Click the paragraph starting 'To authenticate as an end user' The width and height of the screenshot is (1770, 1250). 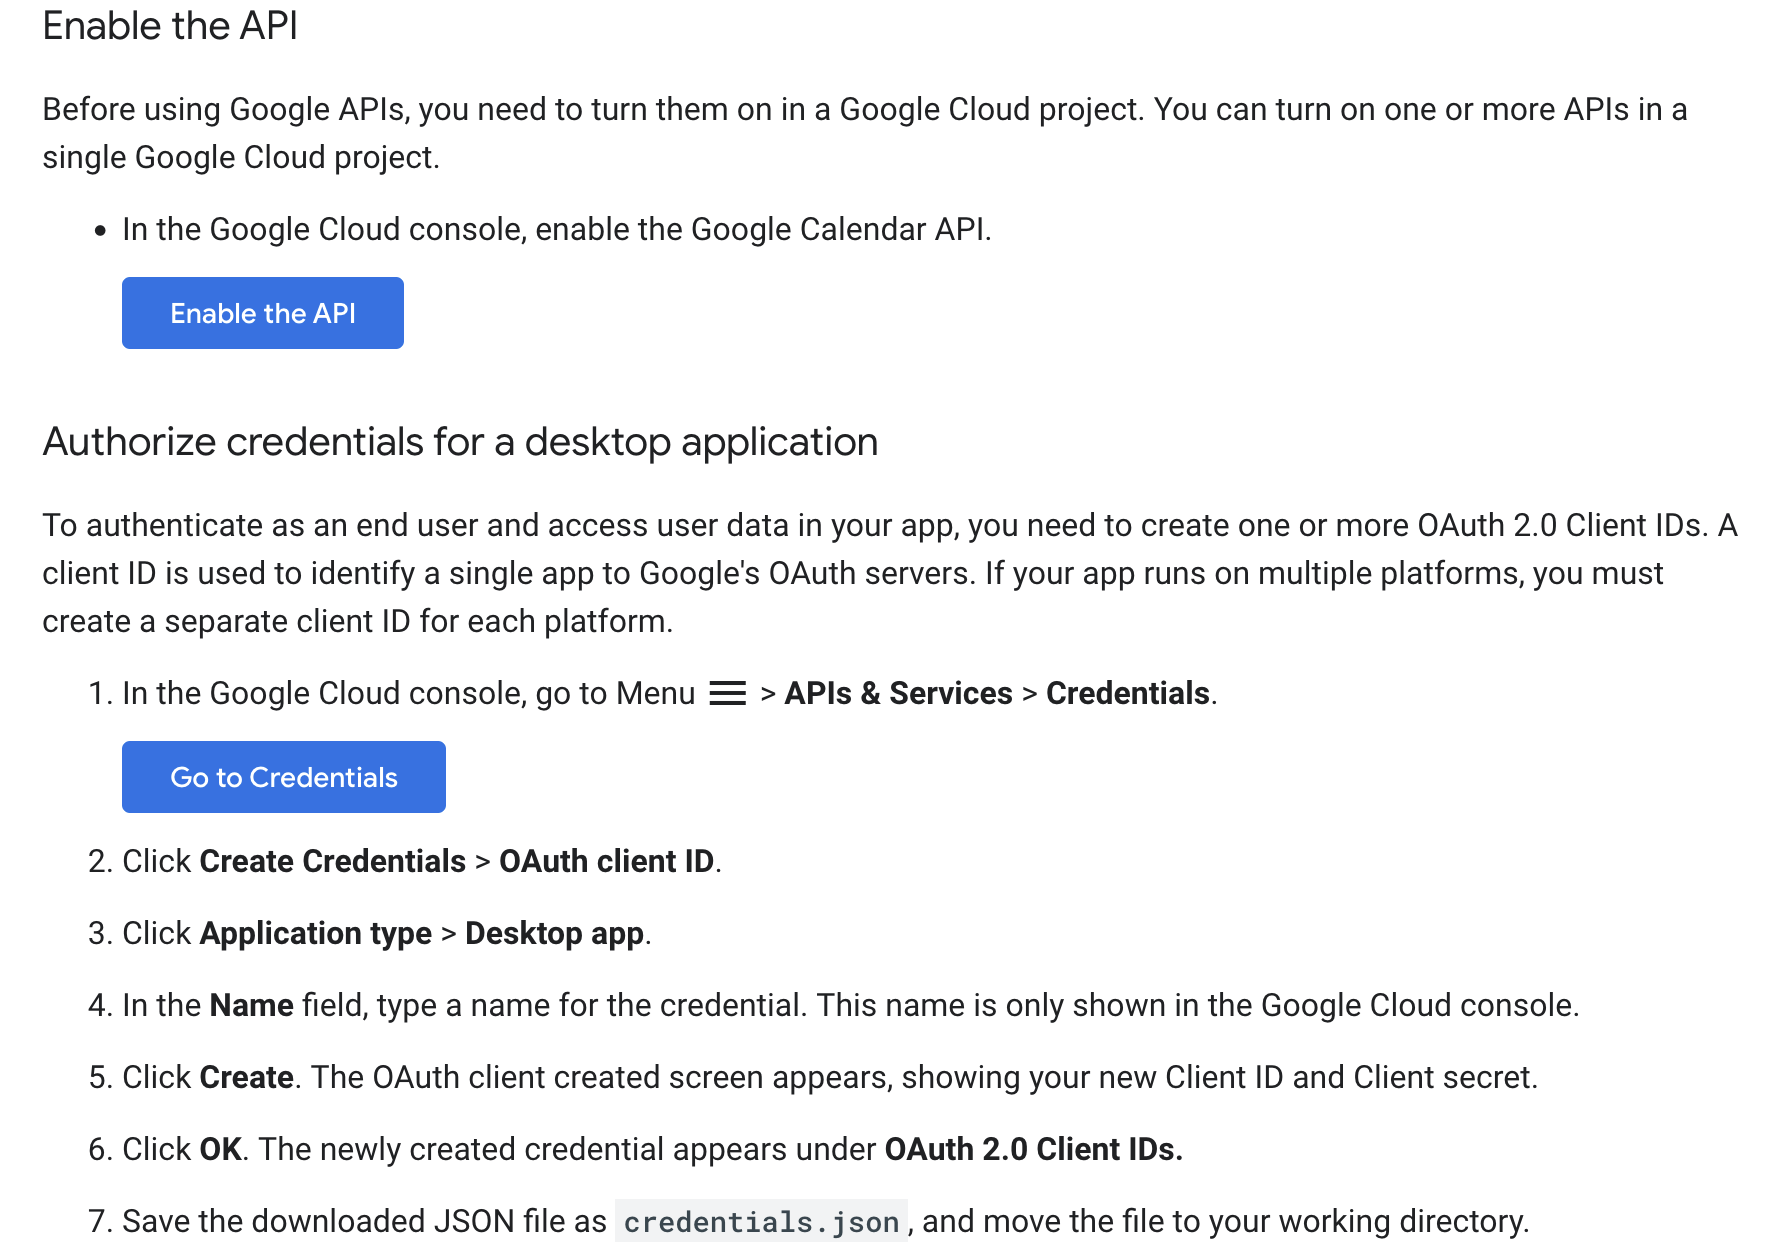[890, 573]
